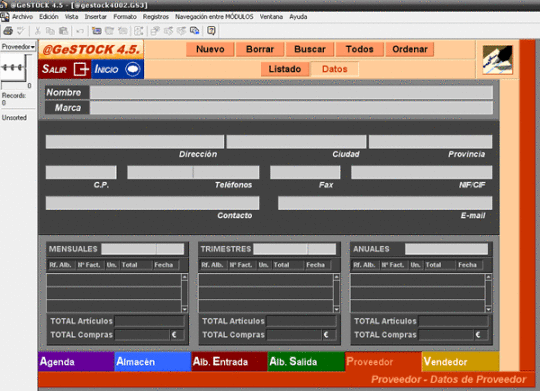Click the Anuales list scroll-up arrow

(488, 277)
